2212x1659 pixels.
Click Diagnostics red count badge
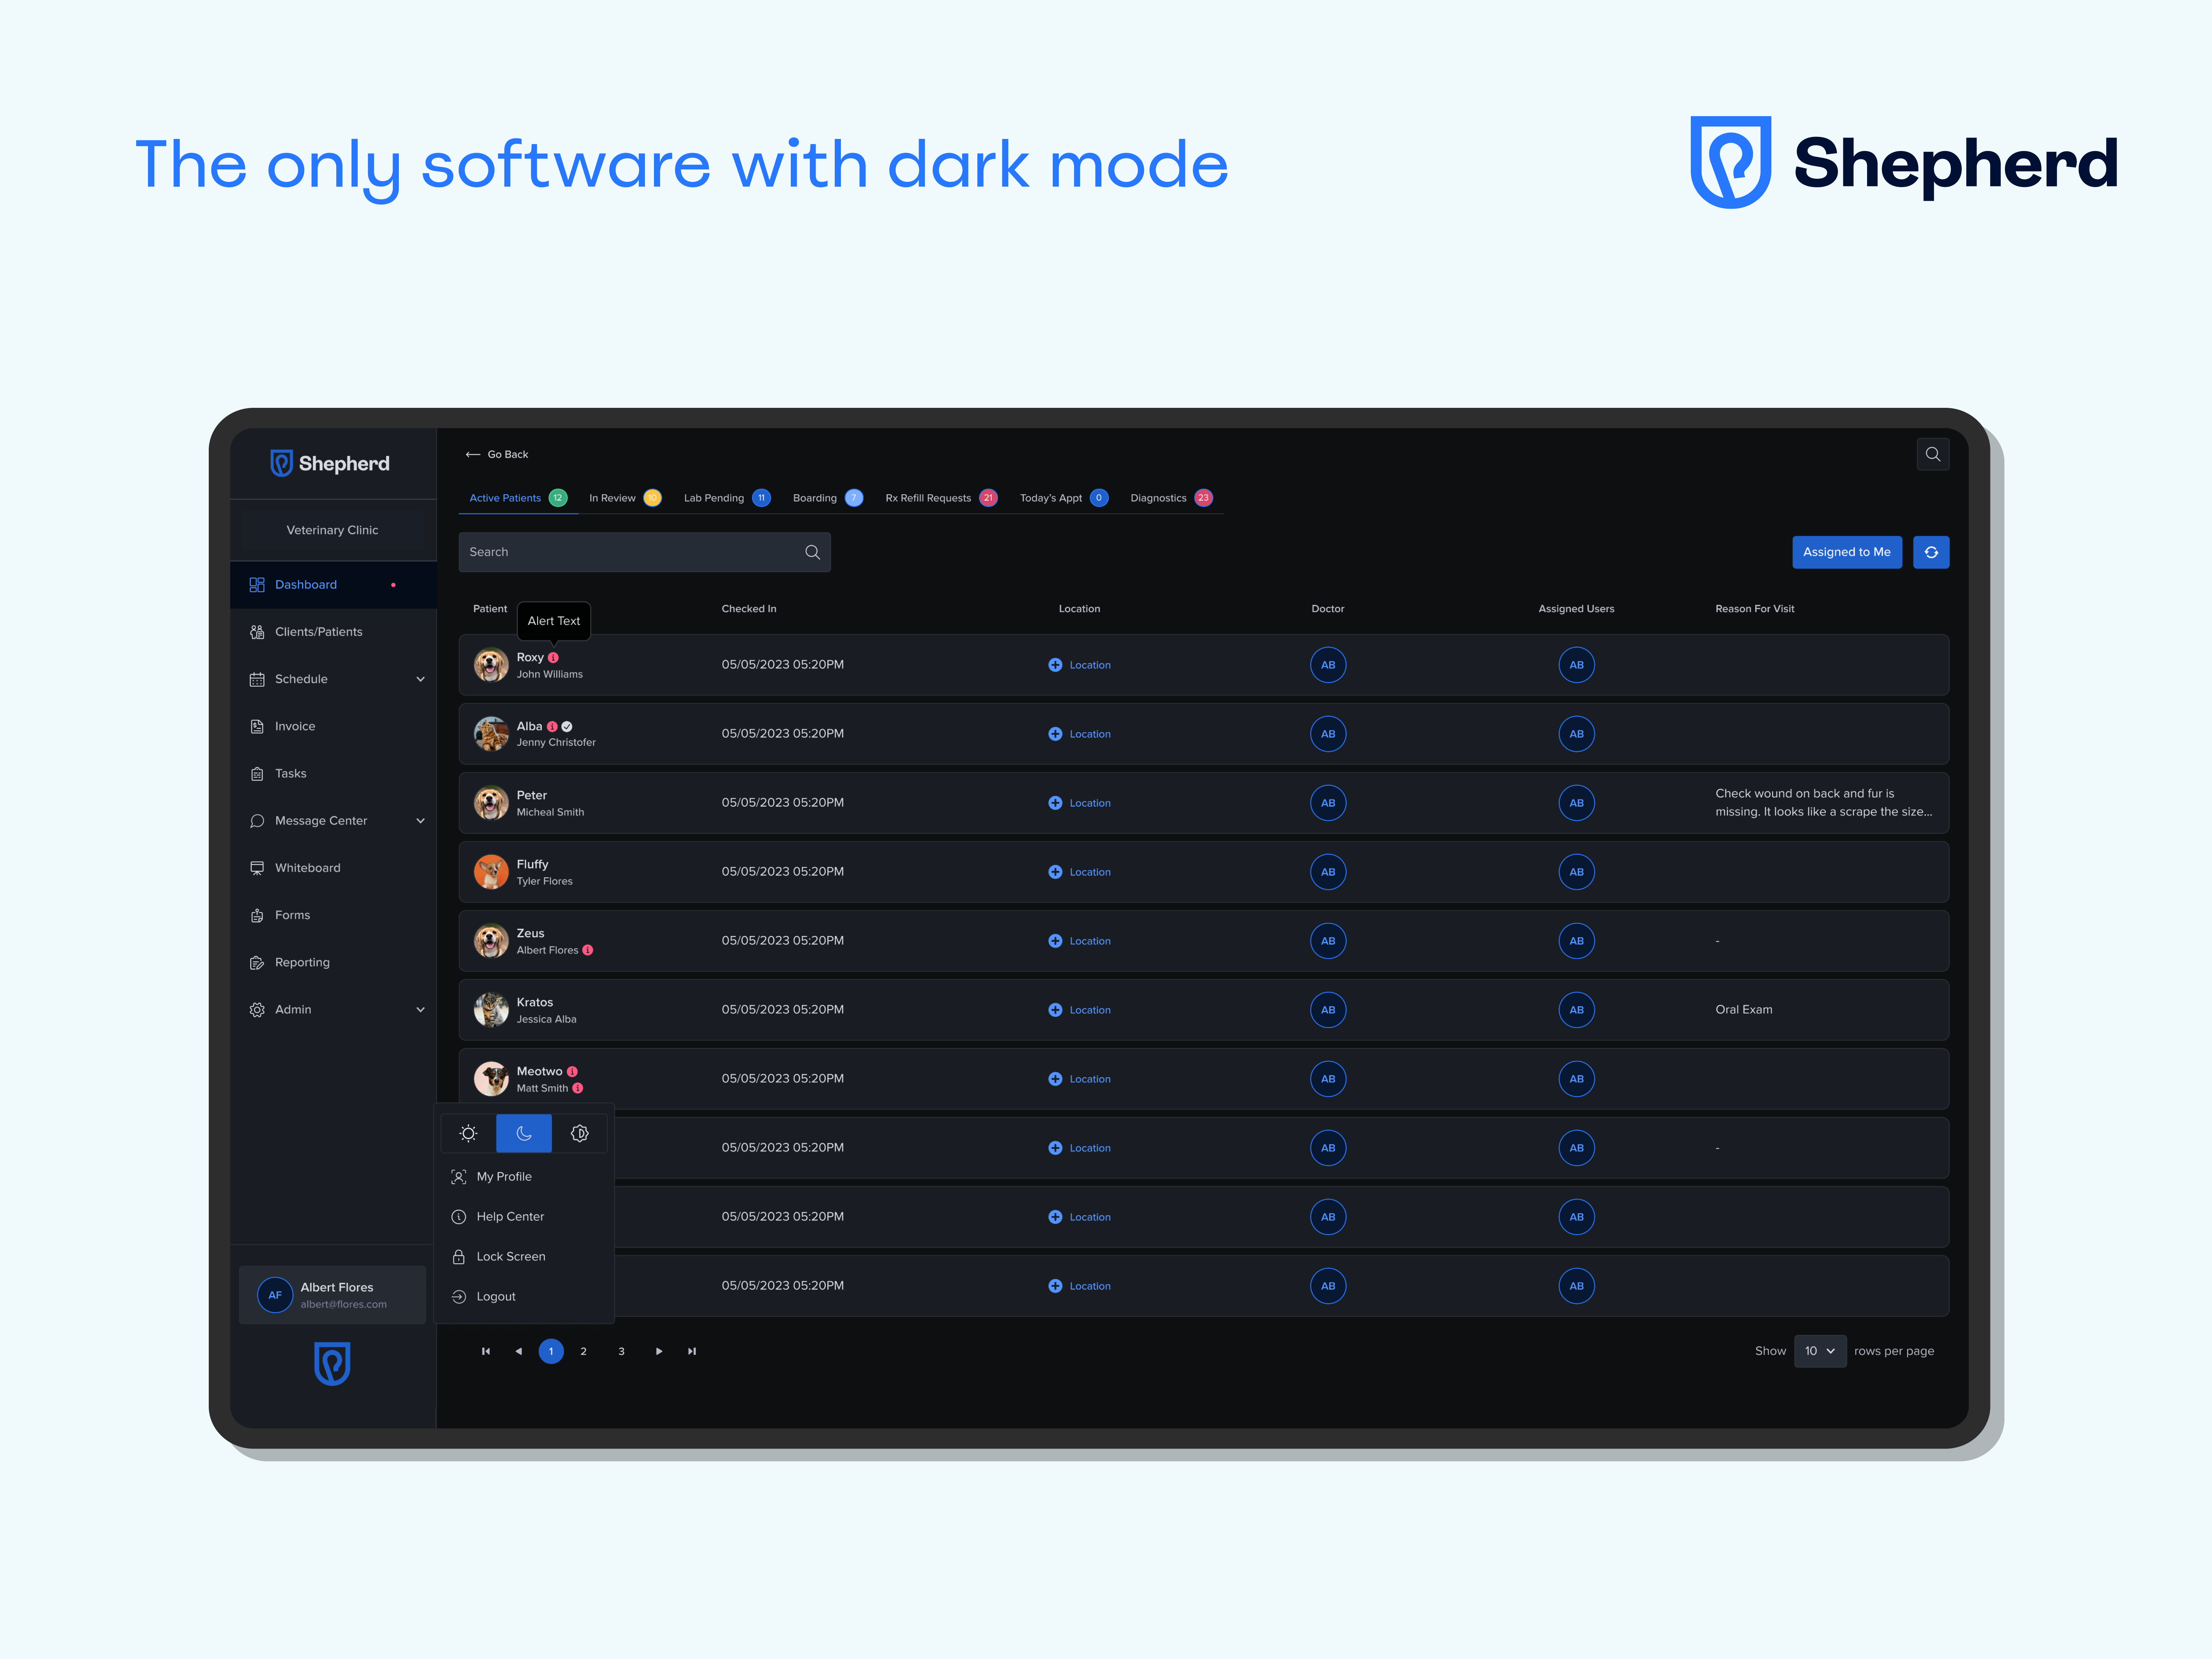coord(1203,498)
